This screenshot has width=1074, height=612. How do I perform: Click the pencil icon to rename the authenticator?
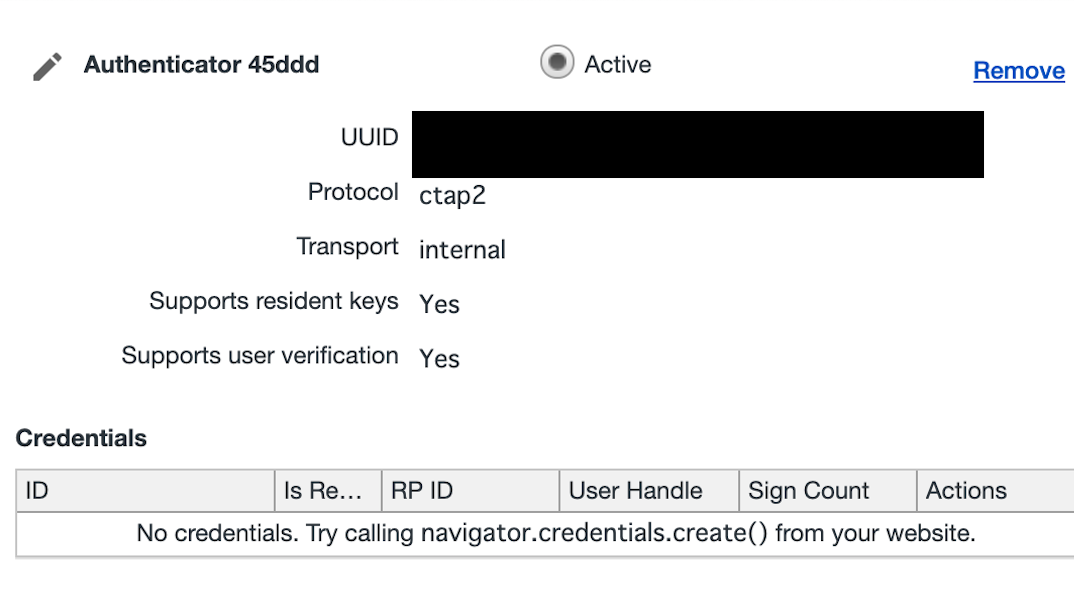[45, 63]
